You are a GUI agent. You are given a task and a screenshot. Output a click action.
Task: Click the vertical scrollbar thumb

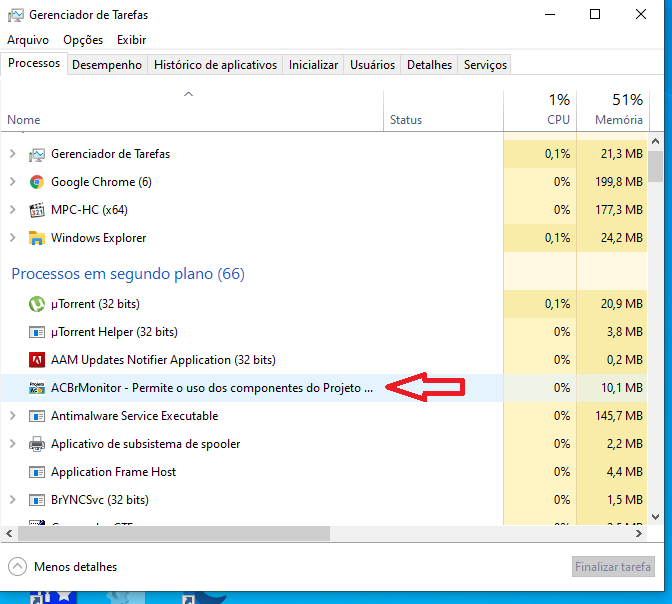pos(655,166)
